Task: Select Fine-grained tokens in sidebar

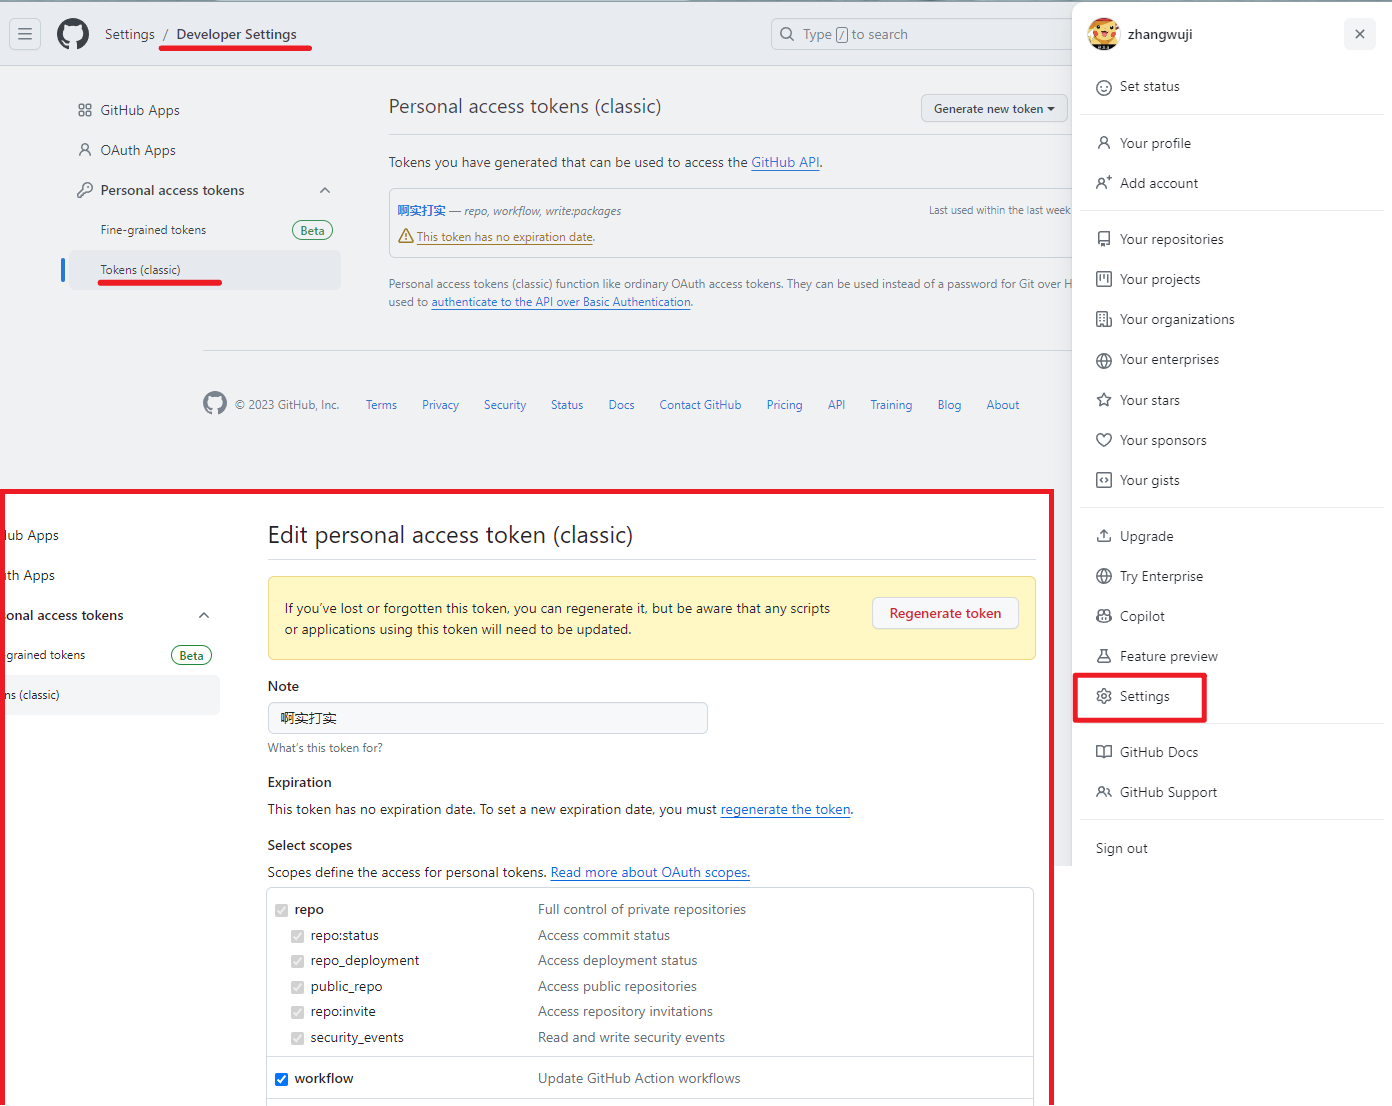Action: tap(153, 230)
